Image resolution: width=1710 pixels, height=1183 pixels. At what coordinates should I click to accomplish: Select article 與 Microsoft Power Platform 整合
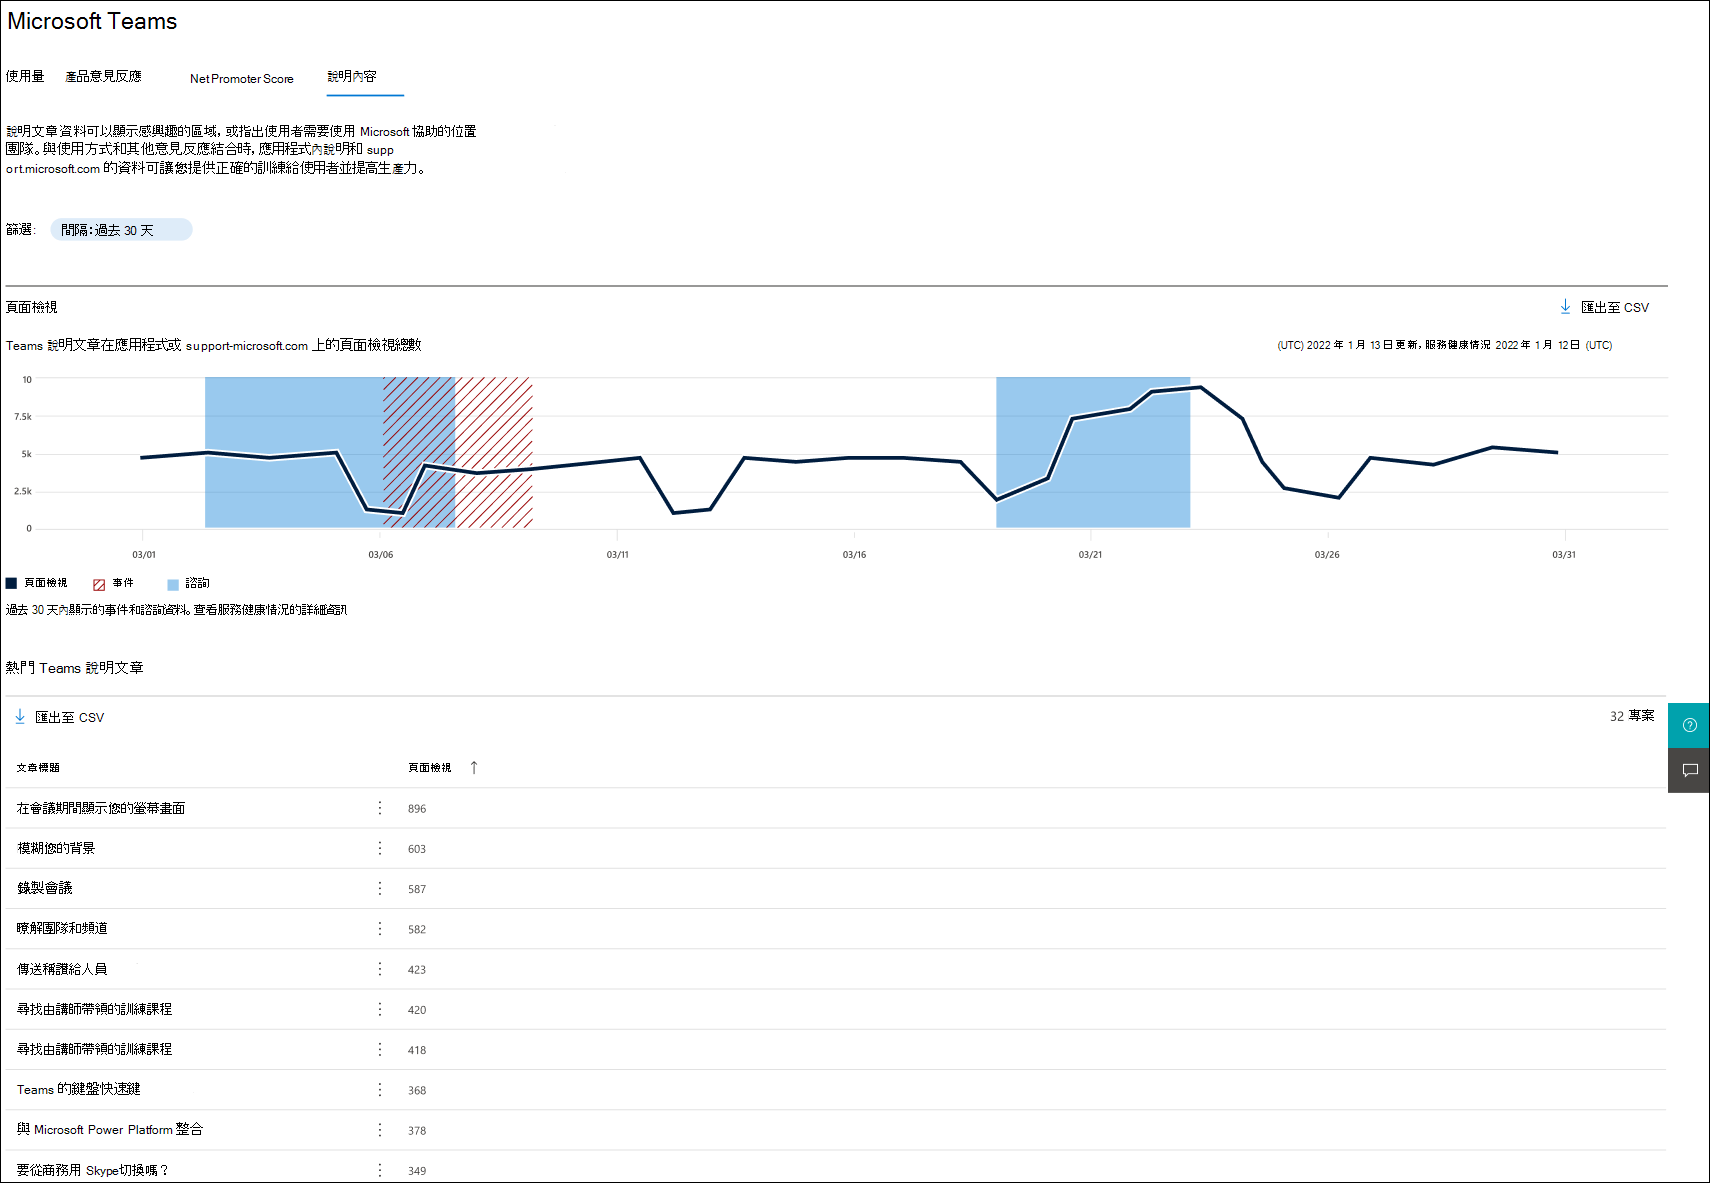110,1129
